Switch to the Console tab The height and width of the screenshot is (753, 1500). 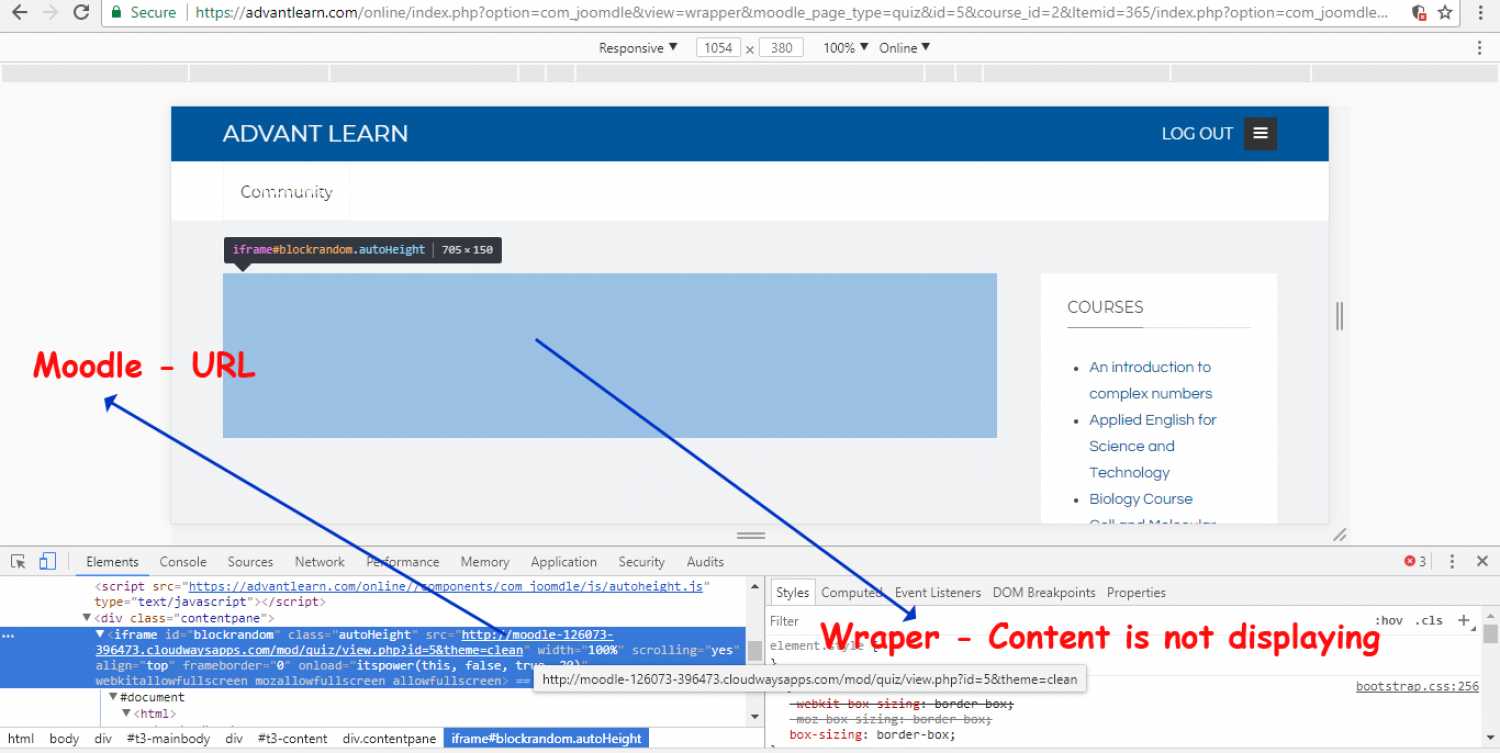coord(183,562)
